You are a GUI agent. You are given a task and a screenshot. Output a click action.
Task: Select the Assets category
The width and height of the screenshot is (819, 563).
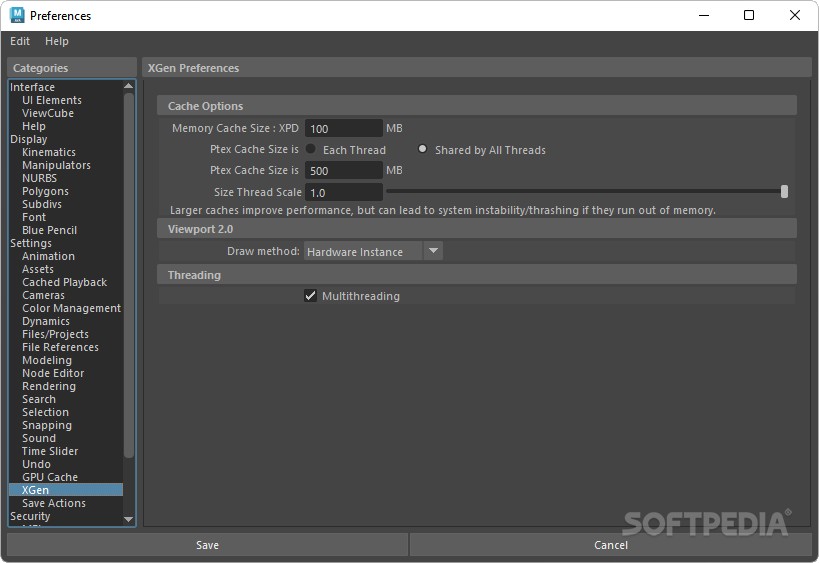(x=38, y=269)
